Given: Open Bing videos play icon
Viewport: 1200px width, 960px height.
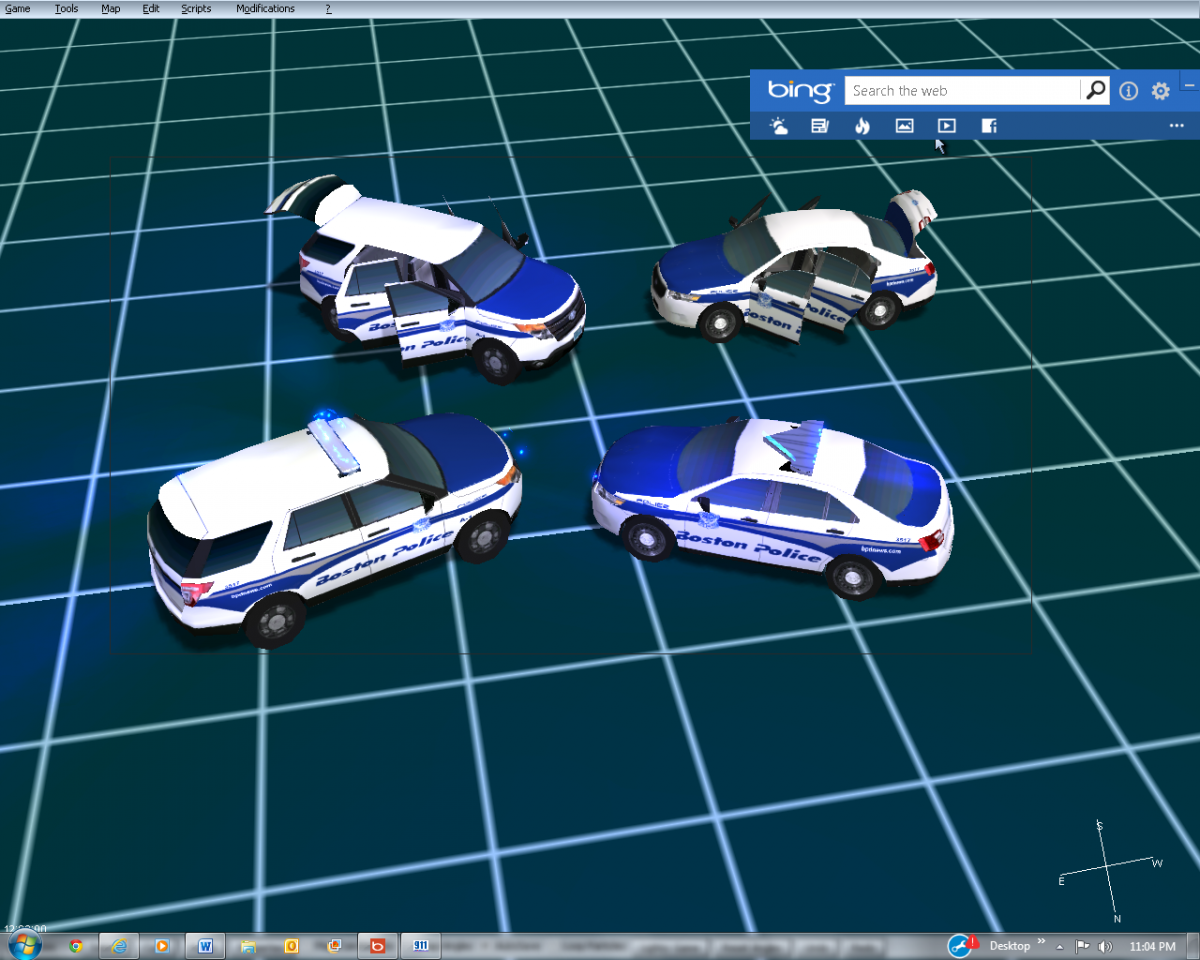Looking at the screenshot, I should [x=946, y=126].
